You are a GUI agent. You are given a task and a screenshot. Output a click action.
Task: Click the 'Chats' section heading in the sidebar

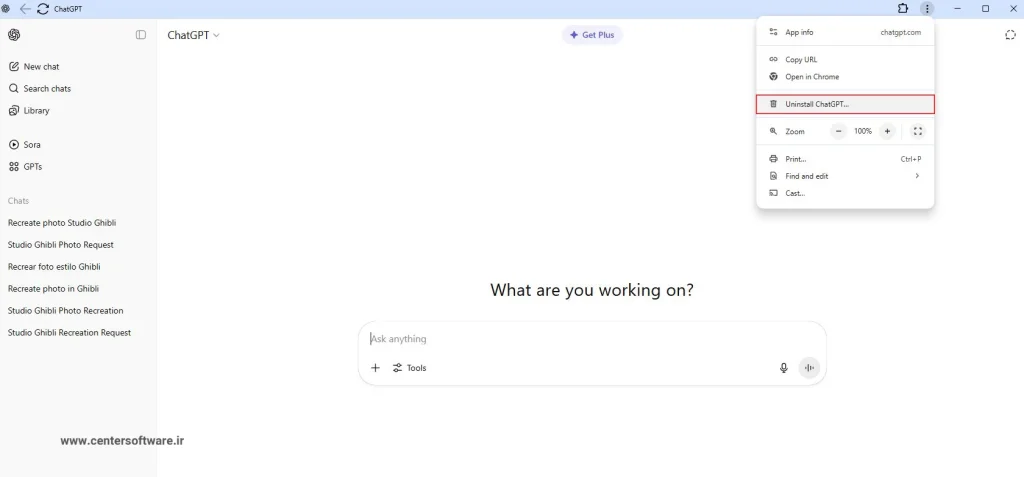[18, 201]
